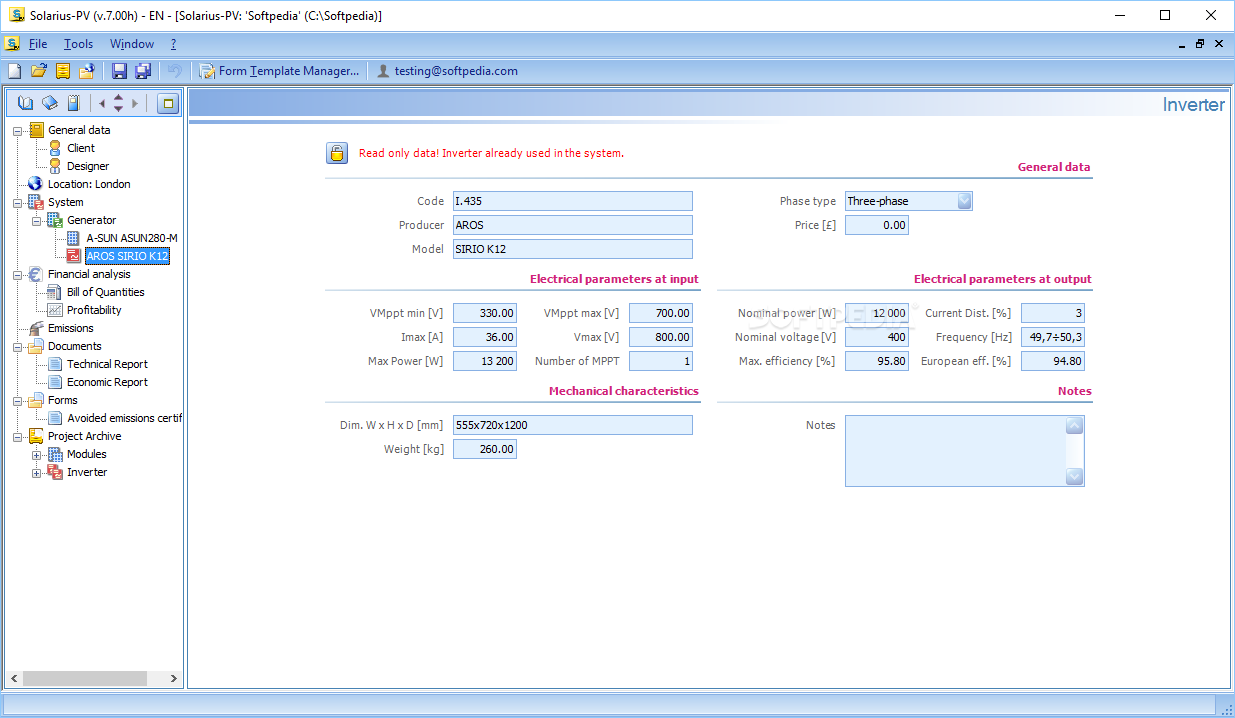The image size is (1235, 718).
Task: Click the greyed Undo arrow icon
Action: [175, 71]
